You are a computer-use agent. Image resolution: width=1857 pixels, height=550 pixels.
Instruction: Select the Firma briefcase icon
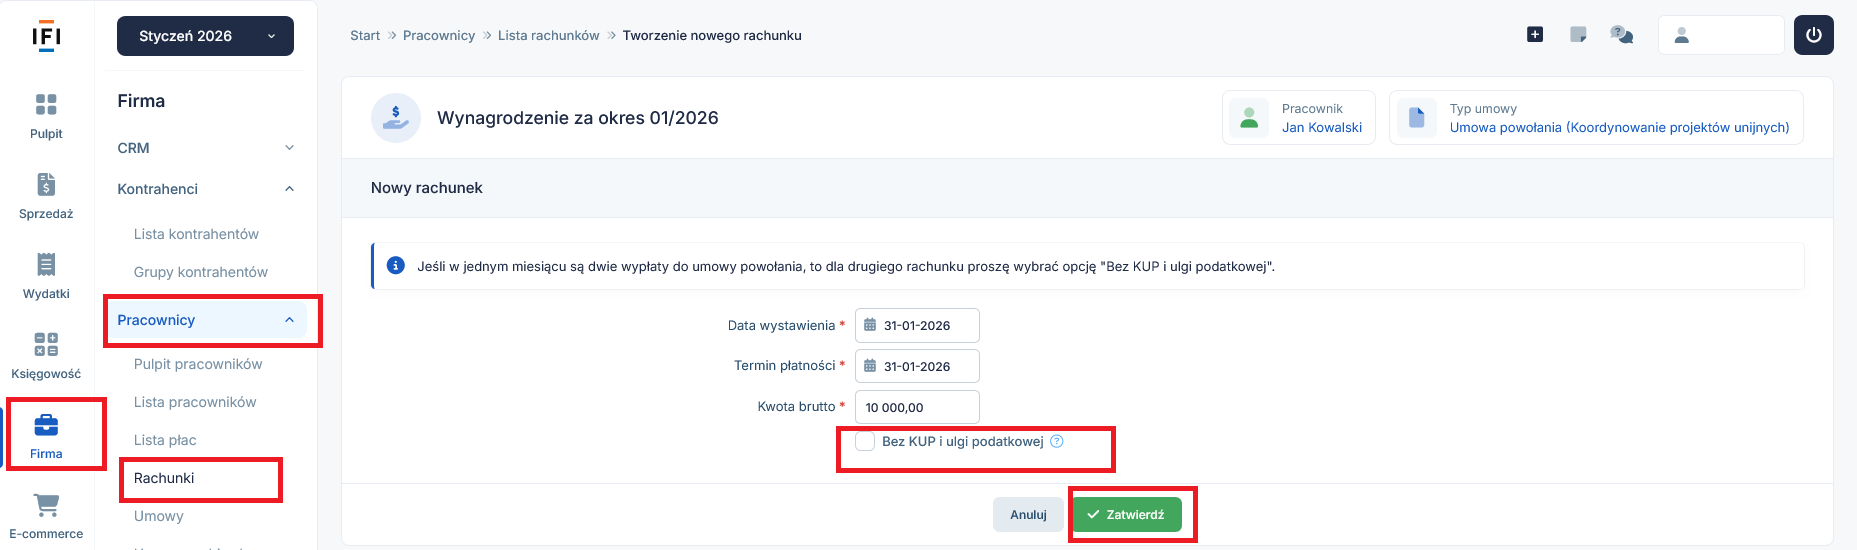[x=46, y=426]
